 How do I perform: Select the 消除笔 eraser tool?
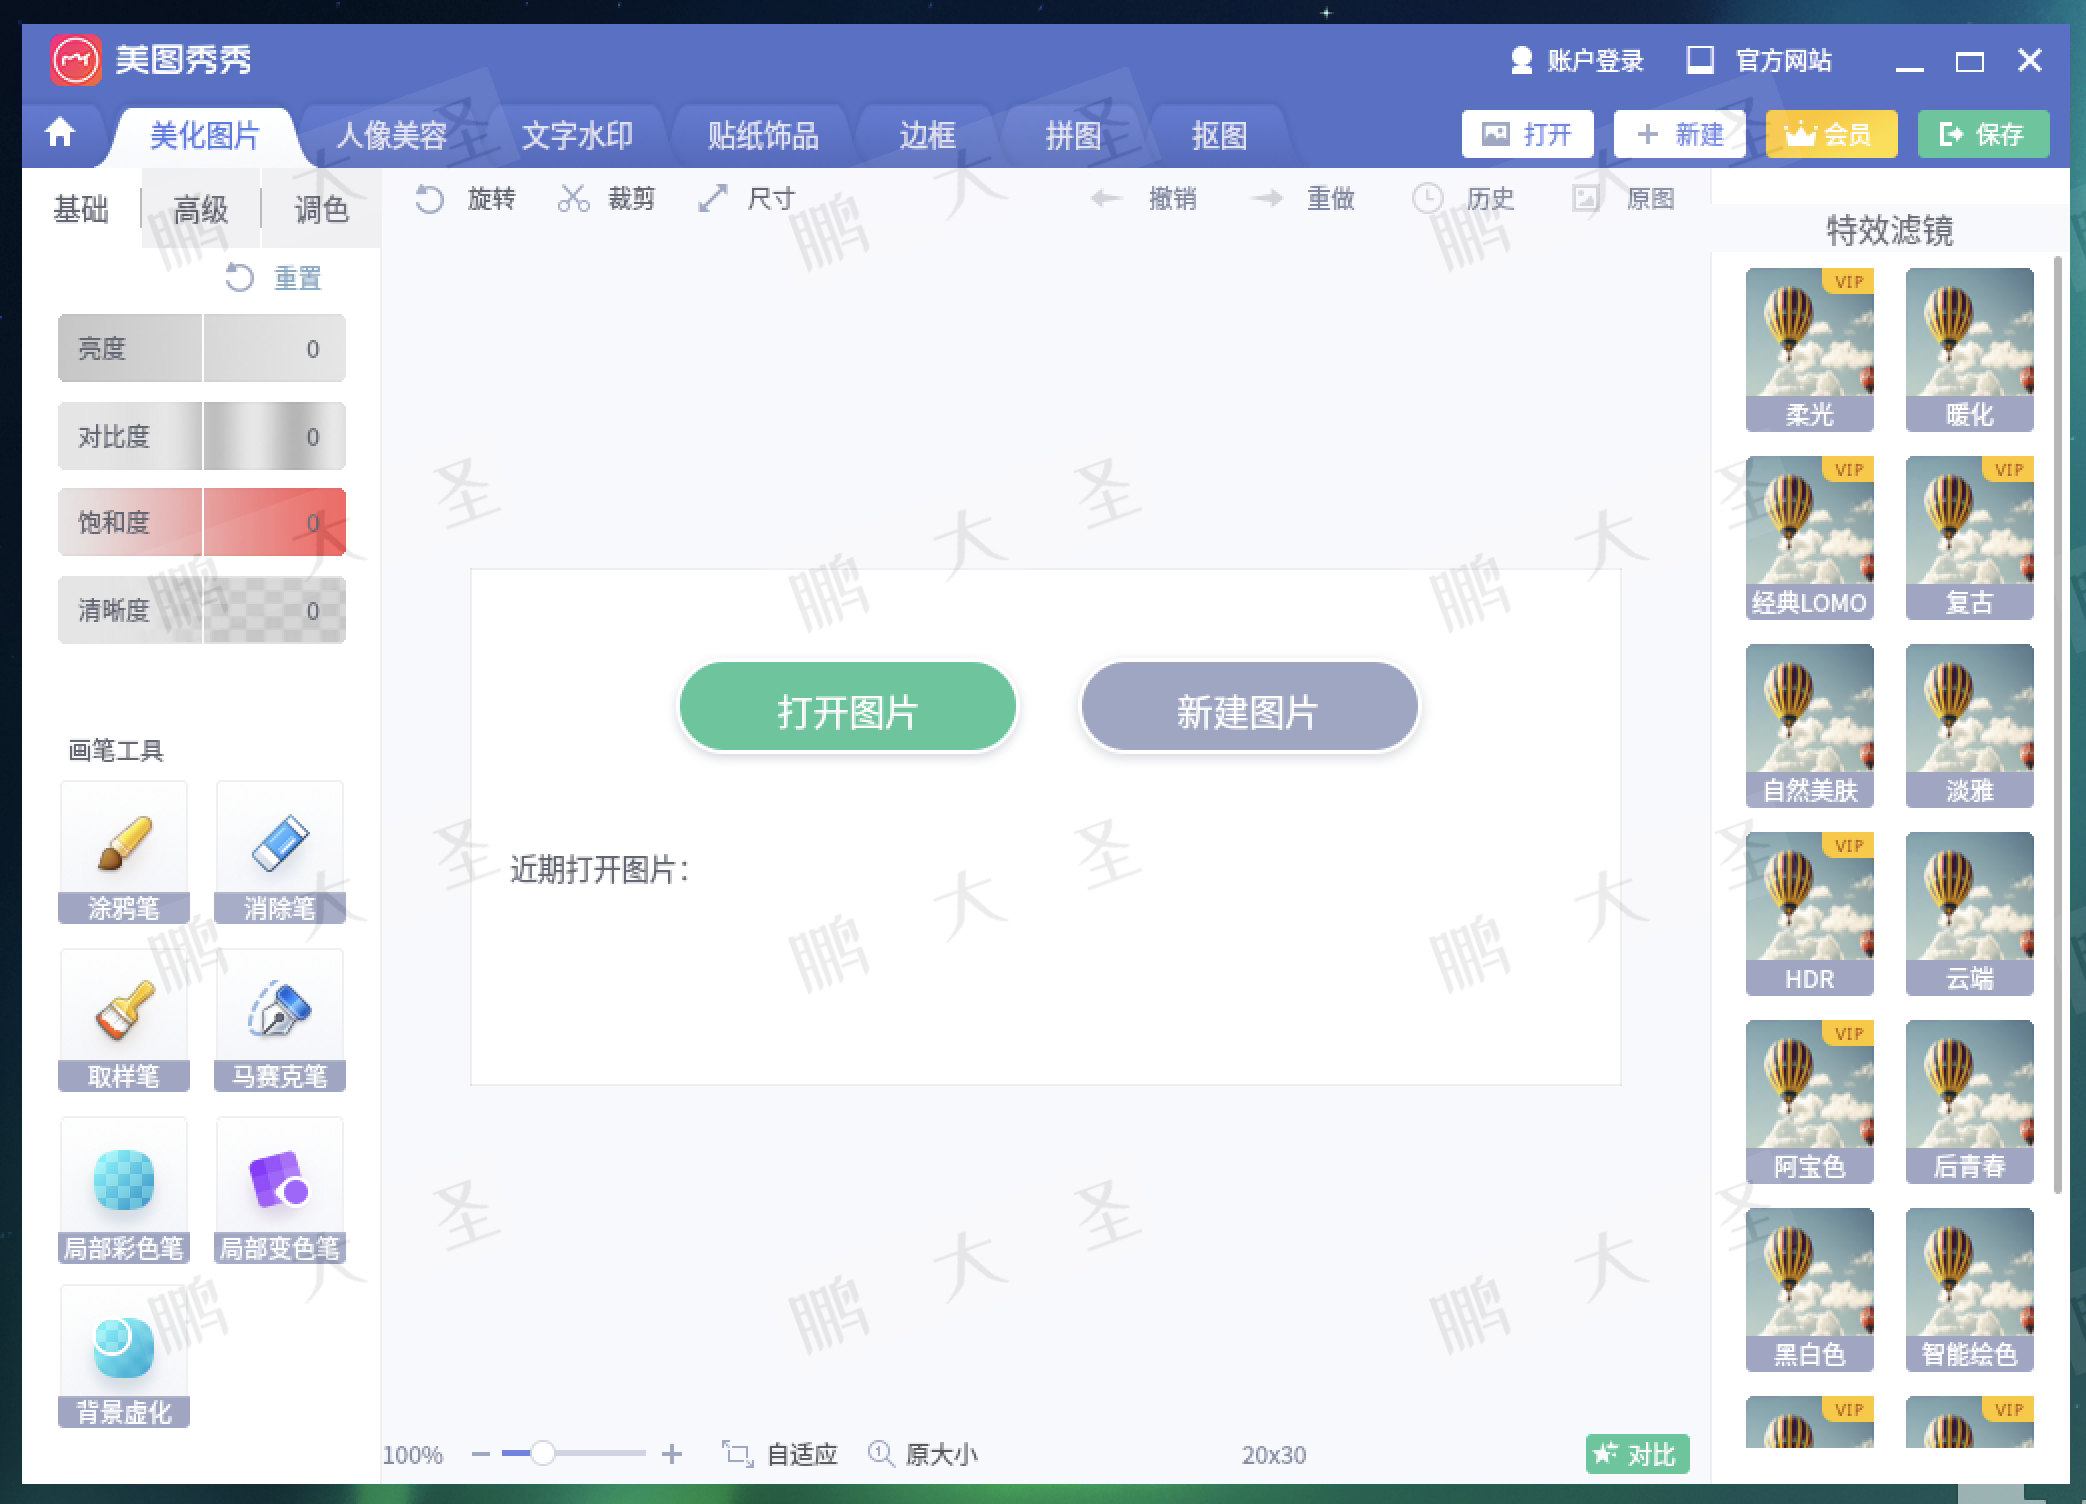280,850
